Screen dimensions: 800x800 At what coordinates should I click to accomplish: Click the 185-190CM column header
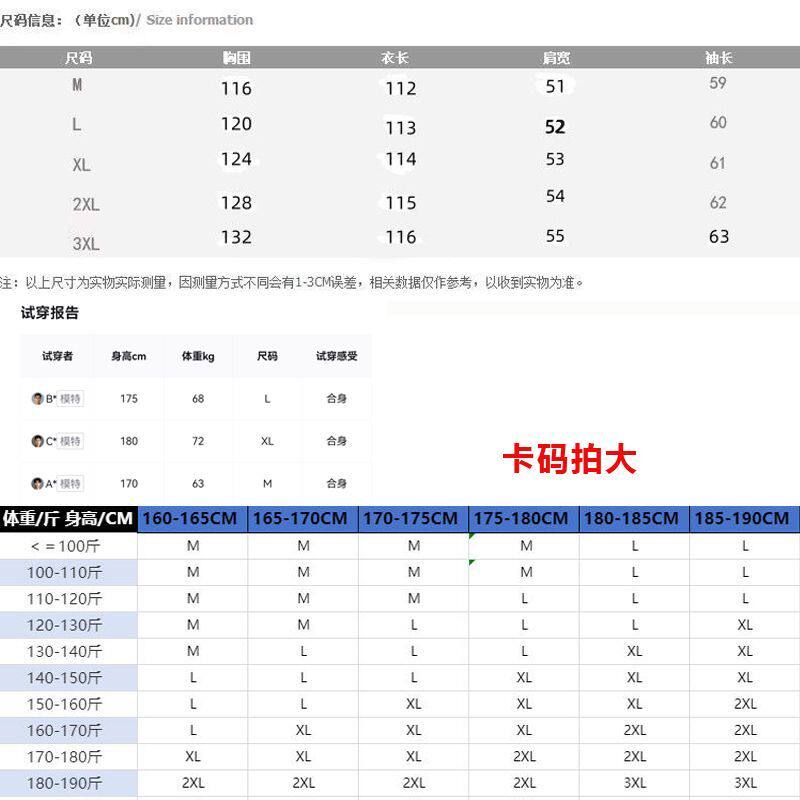pos(744,519)
